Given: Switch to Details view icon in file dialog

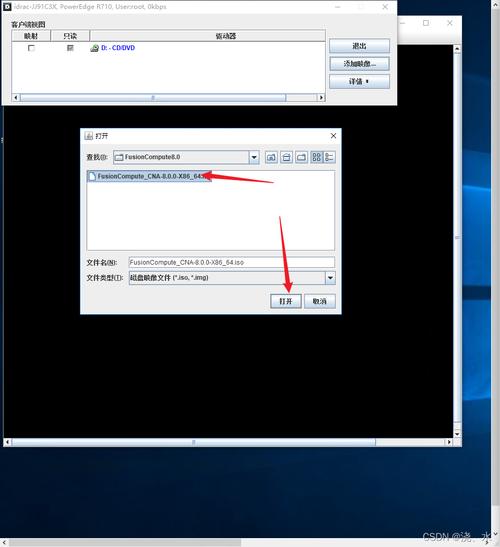Looking at the screenshot, I should click(x=329, y=157).
